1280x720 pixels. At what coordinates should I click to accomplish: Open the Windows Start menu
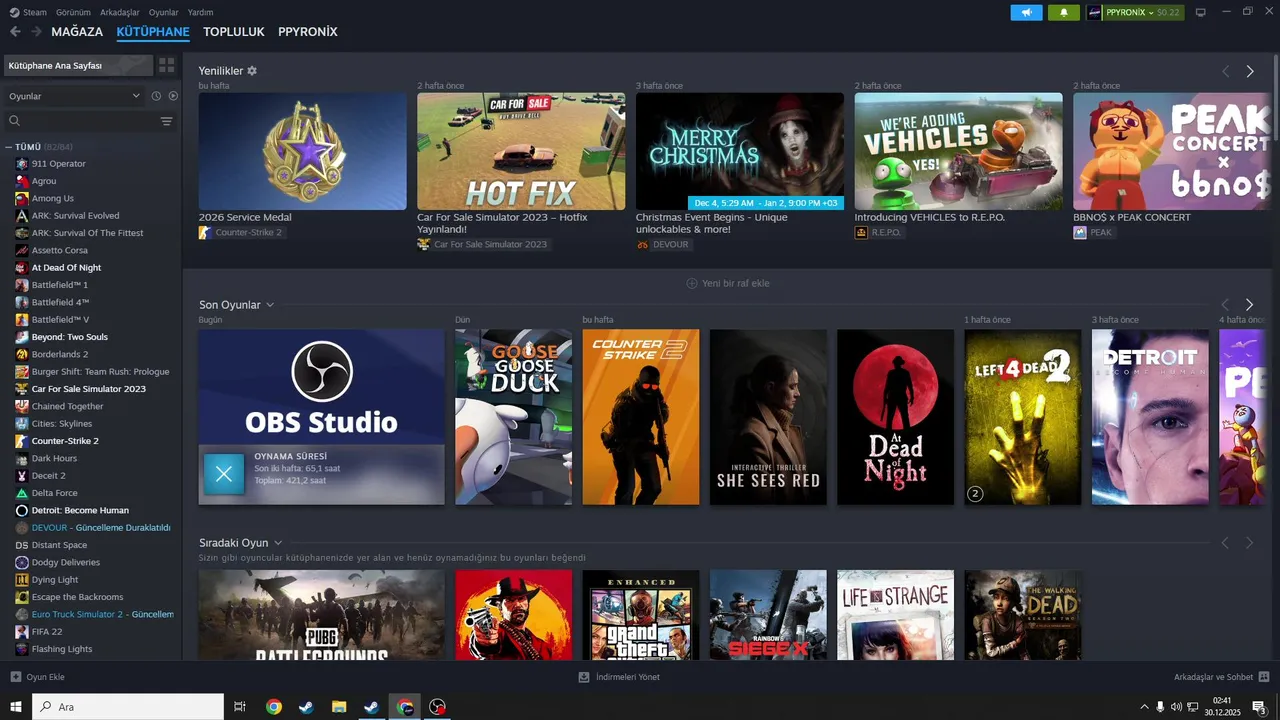click(x=16, y=707)
